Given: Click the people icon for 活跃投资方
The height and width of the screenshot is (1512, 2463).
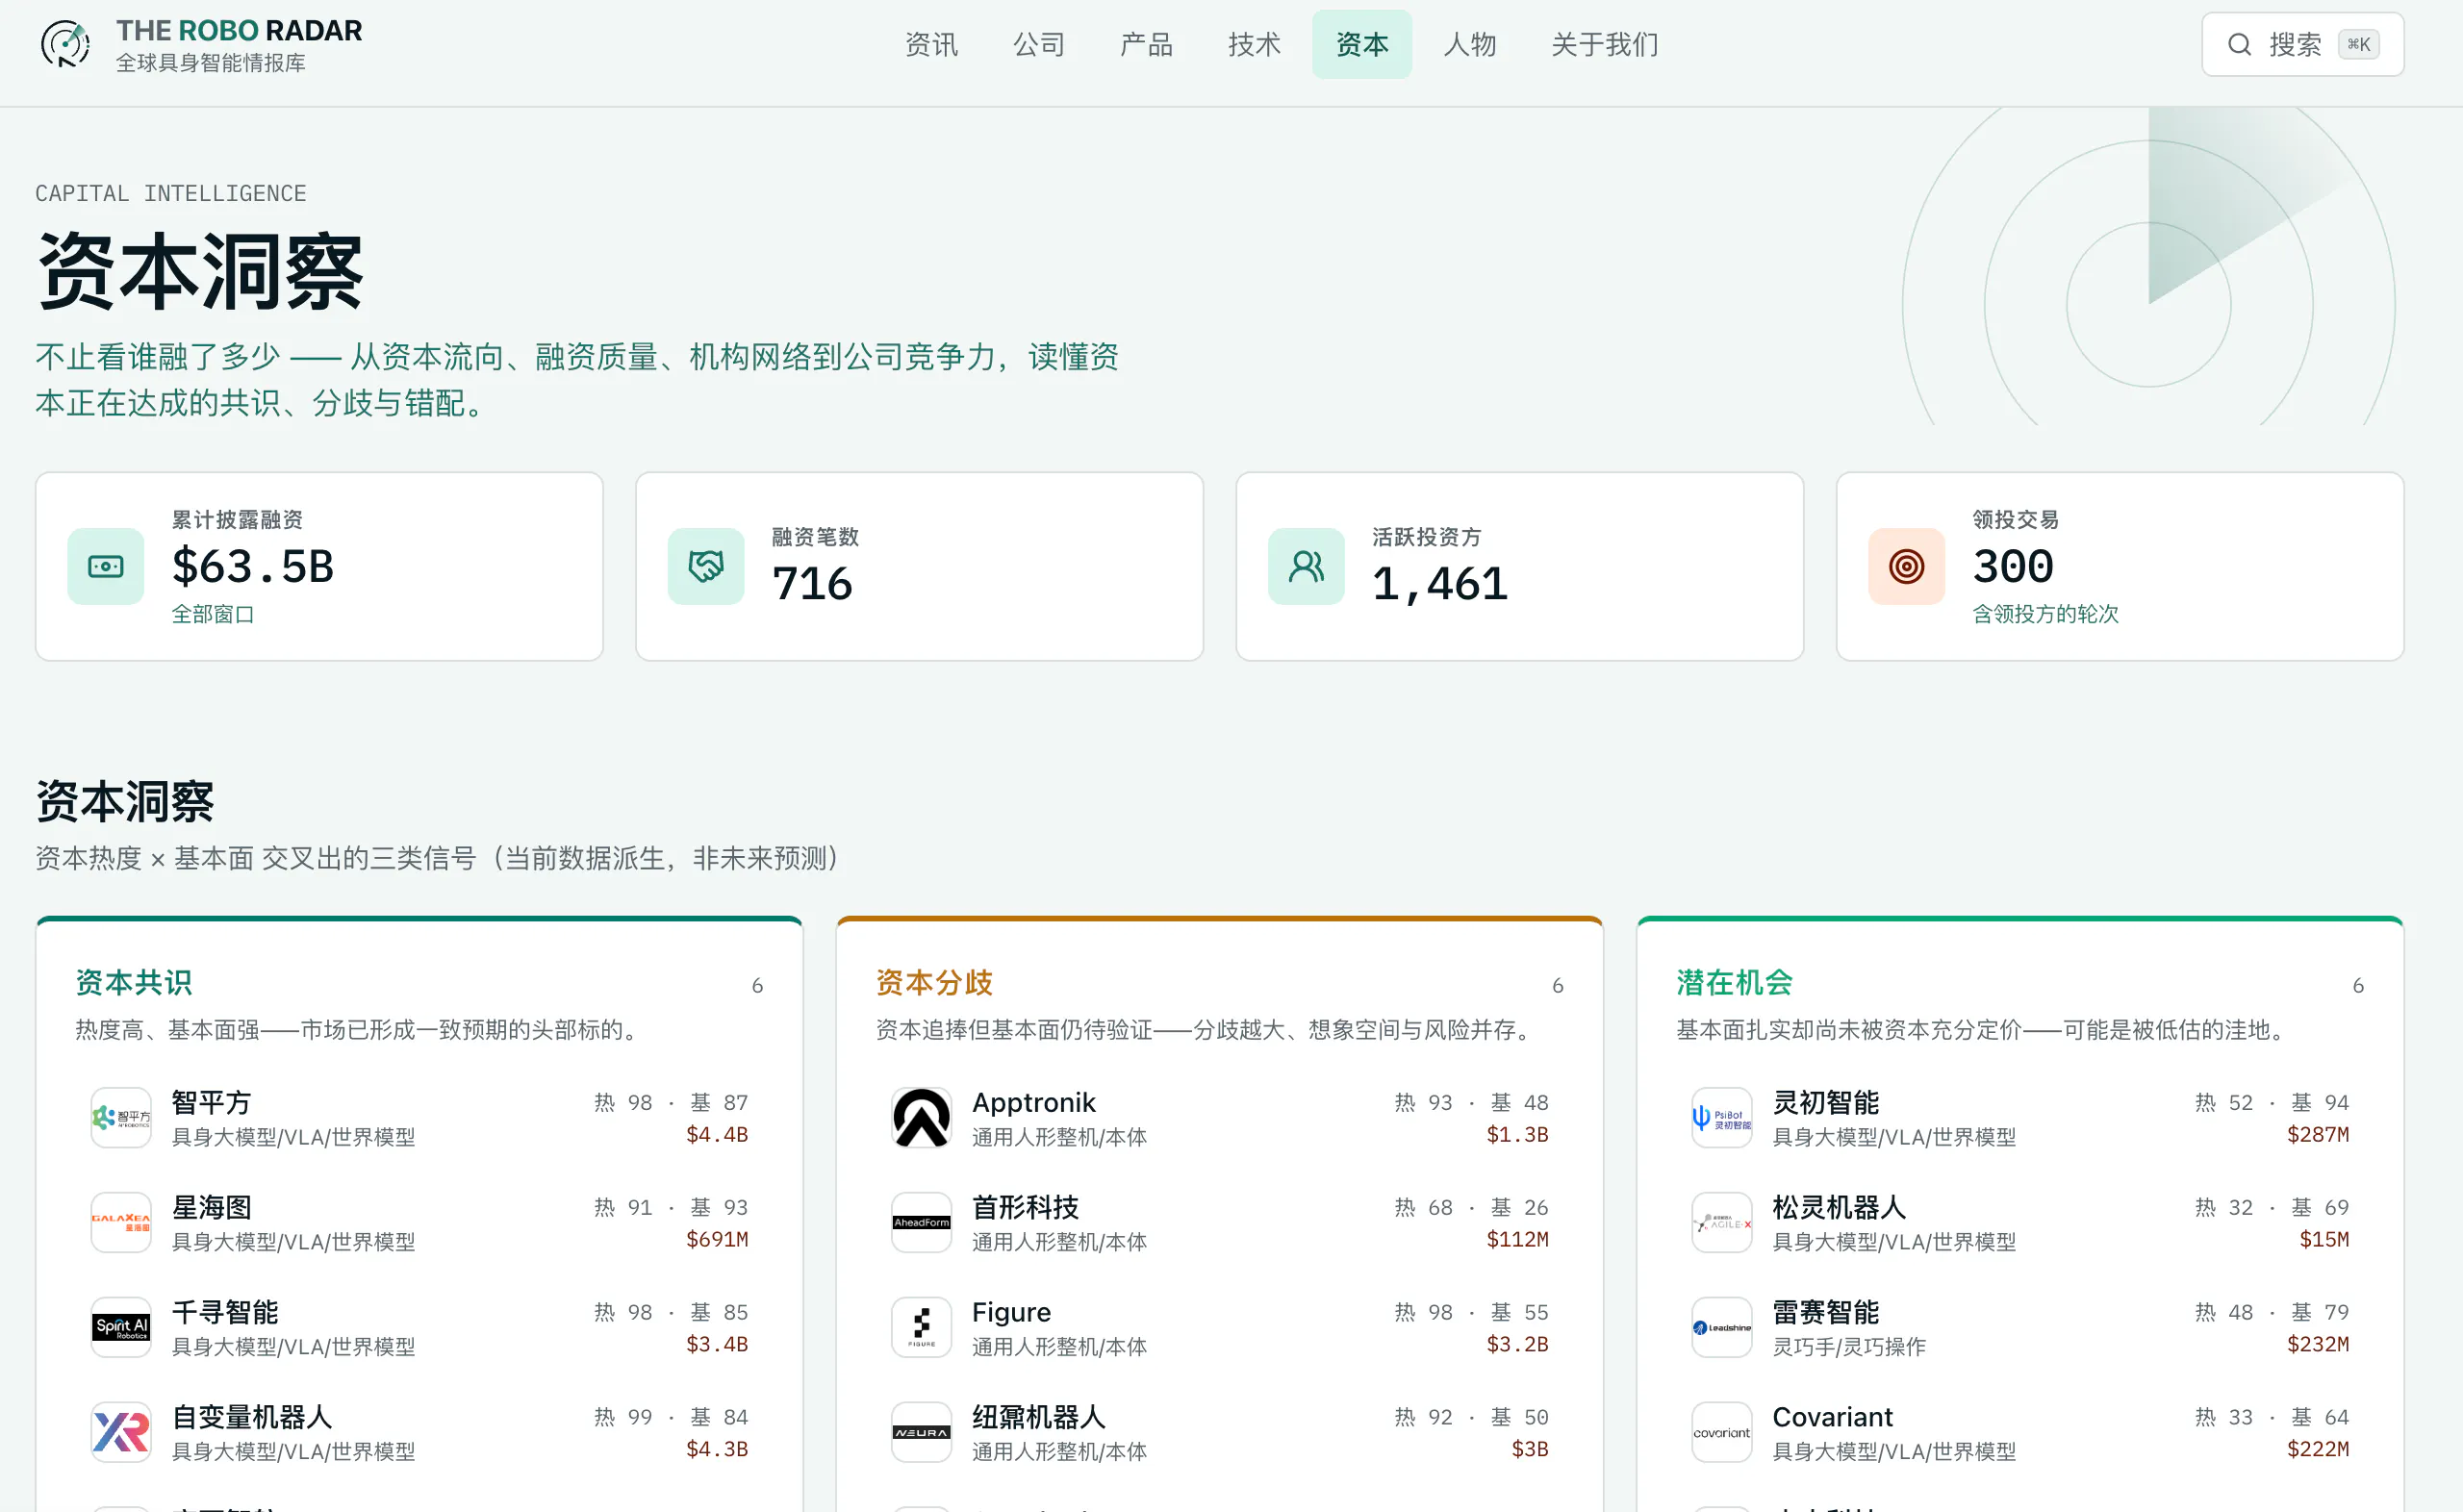Looking at the screenshot, I should coord(1306,567).
